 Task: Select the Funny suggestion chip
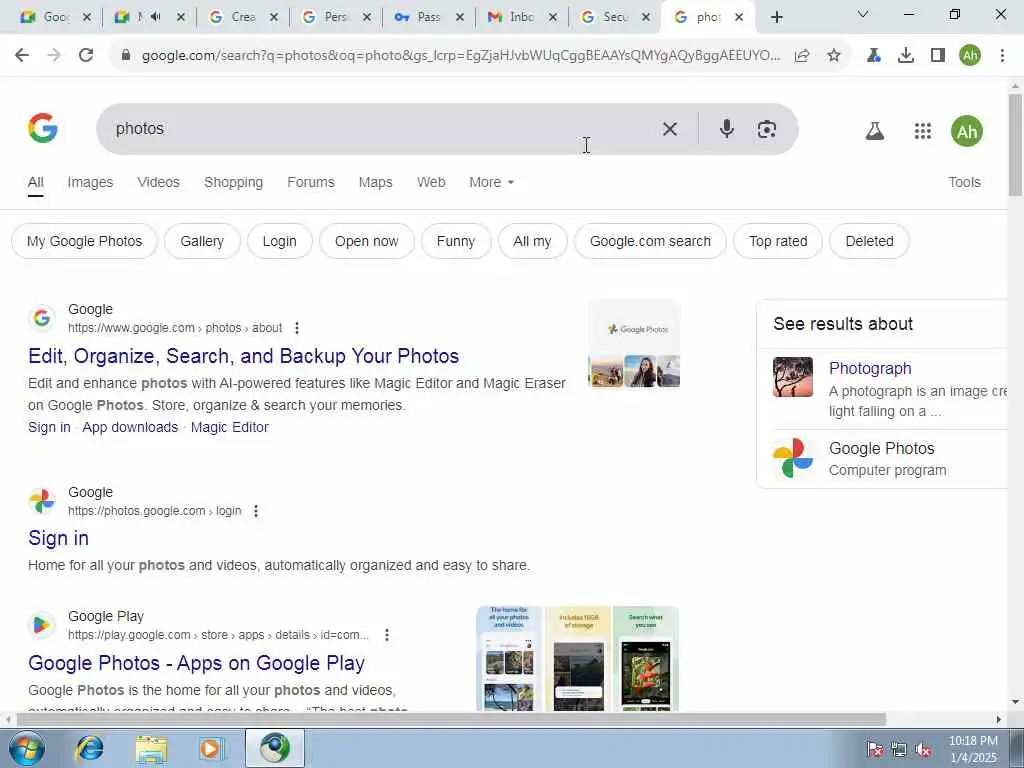pos(456,241)
